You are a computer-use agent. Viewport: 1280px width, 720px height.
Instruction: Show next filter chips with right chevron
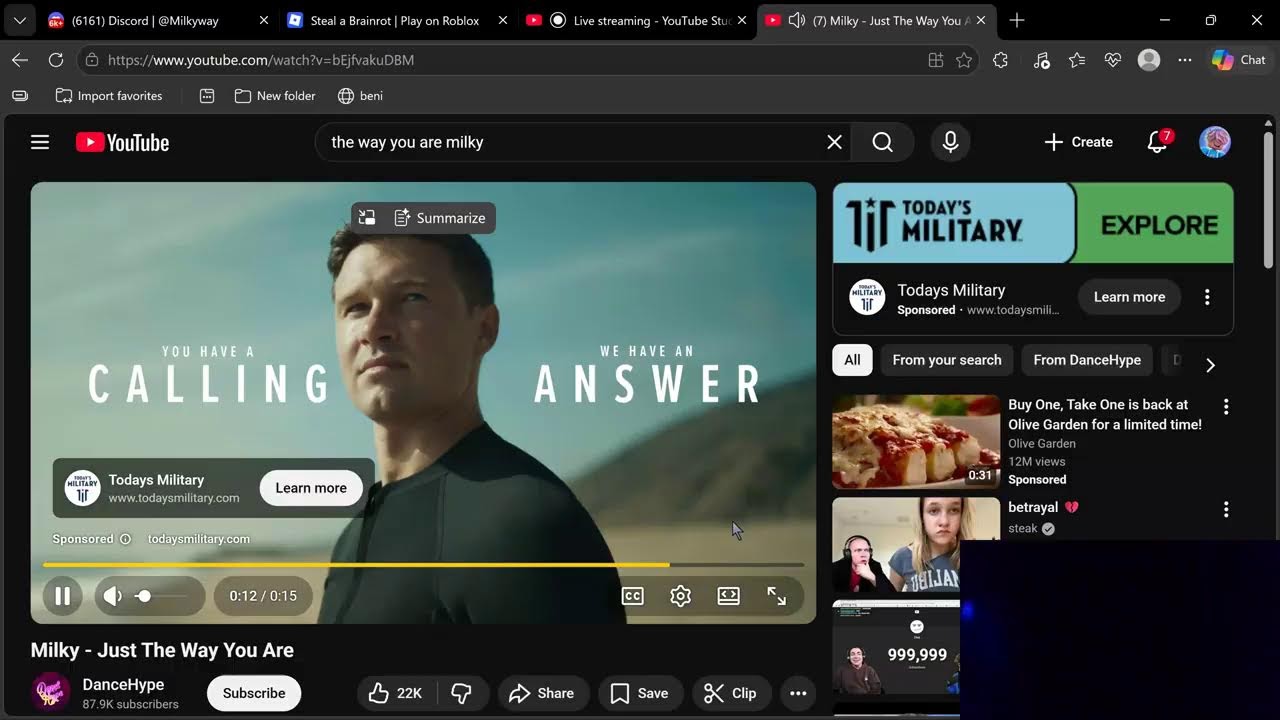pyautogui.click(x=1210, y=365)
